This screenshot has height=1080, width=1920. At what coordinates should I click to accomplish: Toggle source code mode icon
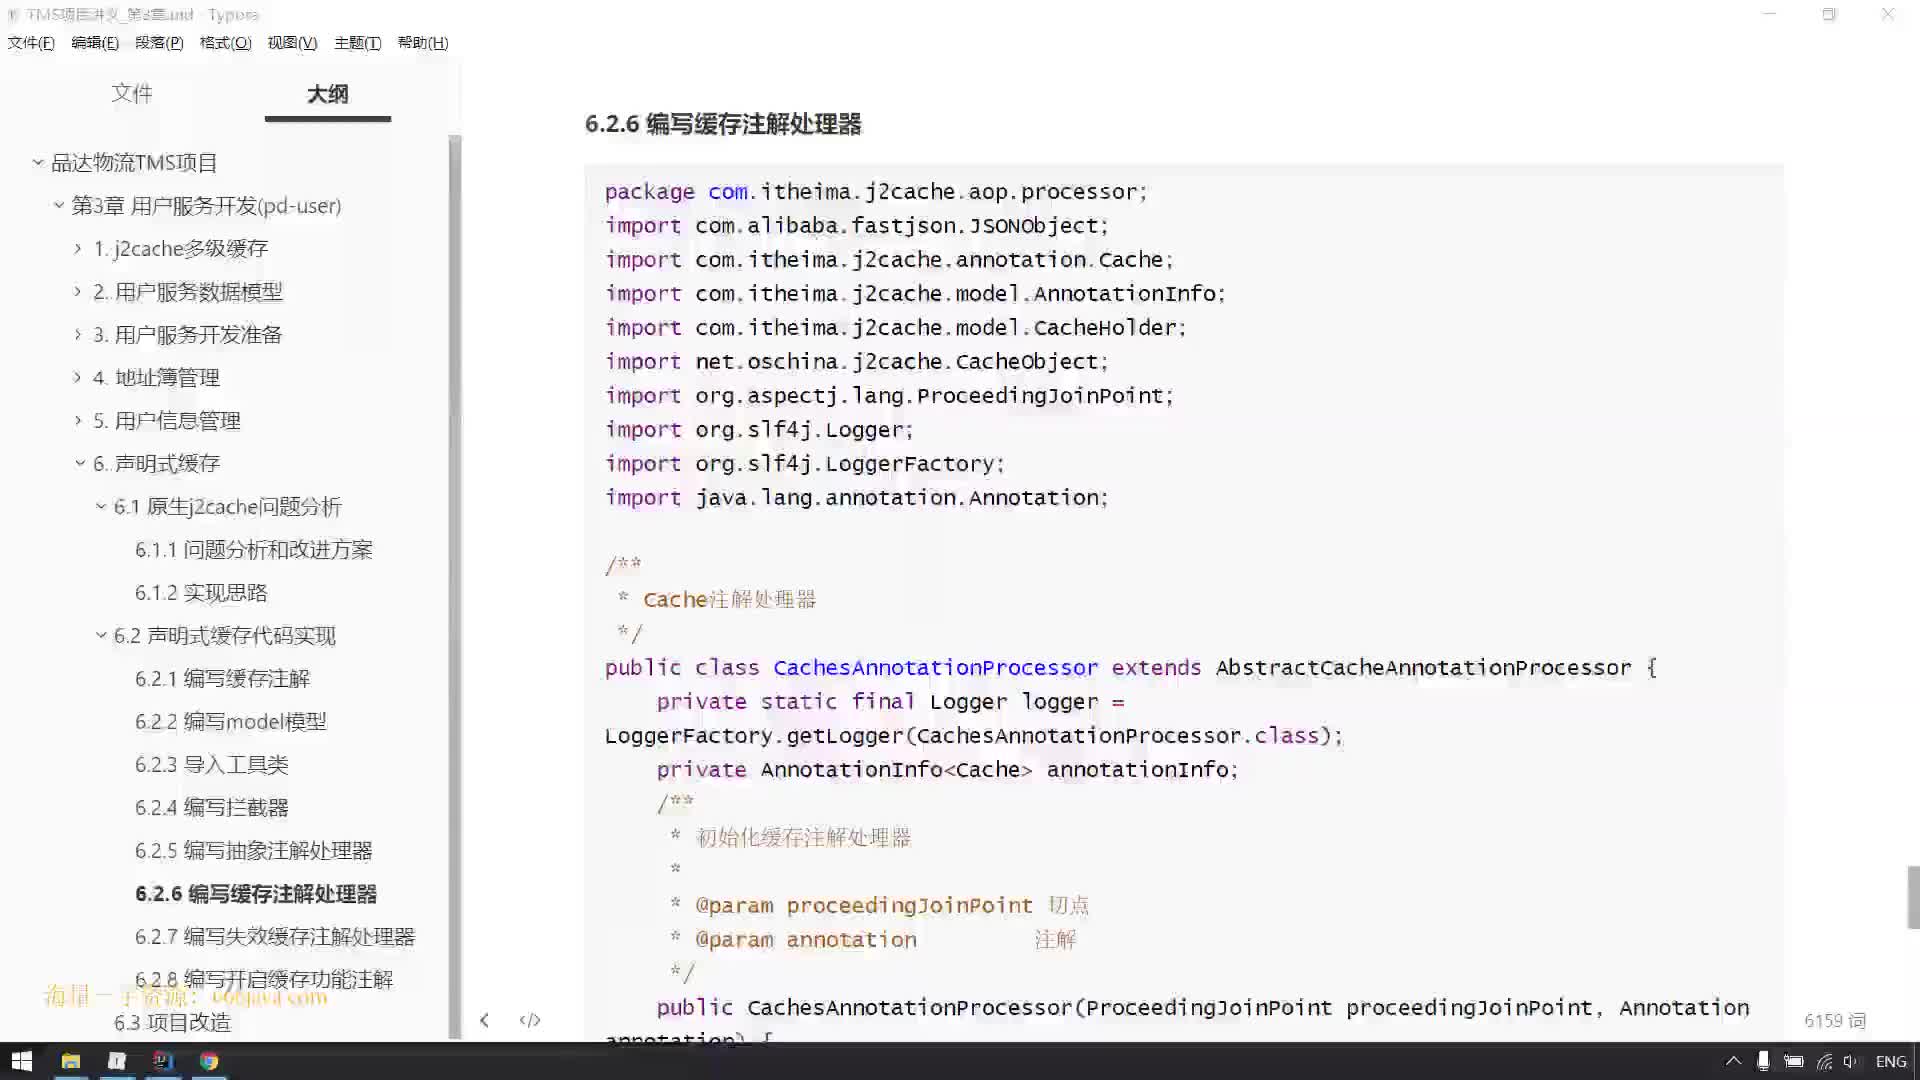(530, 1020)
